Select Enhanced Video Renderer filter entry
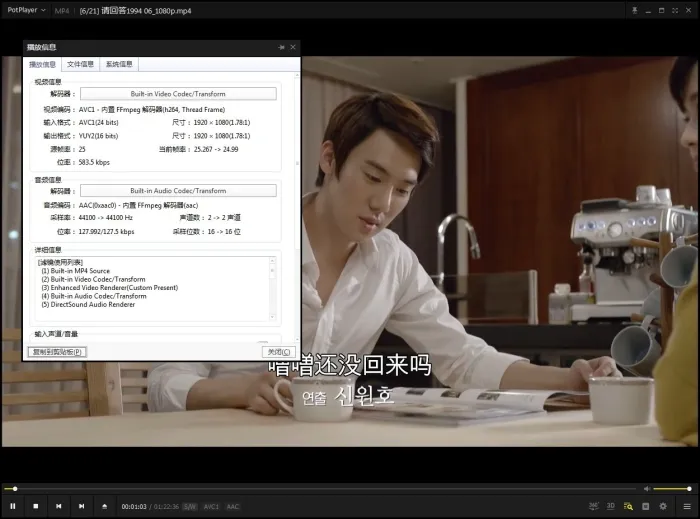 point(109,288)
